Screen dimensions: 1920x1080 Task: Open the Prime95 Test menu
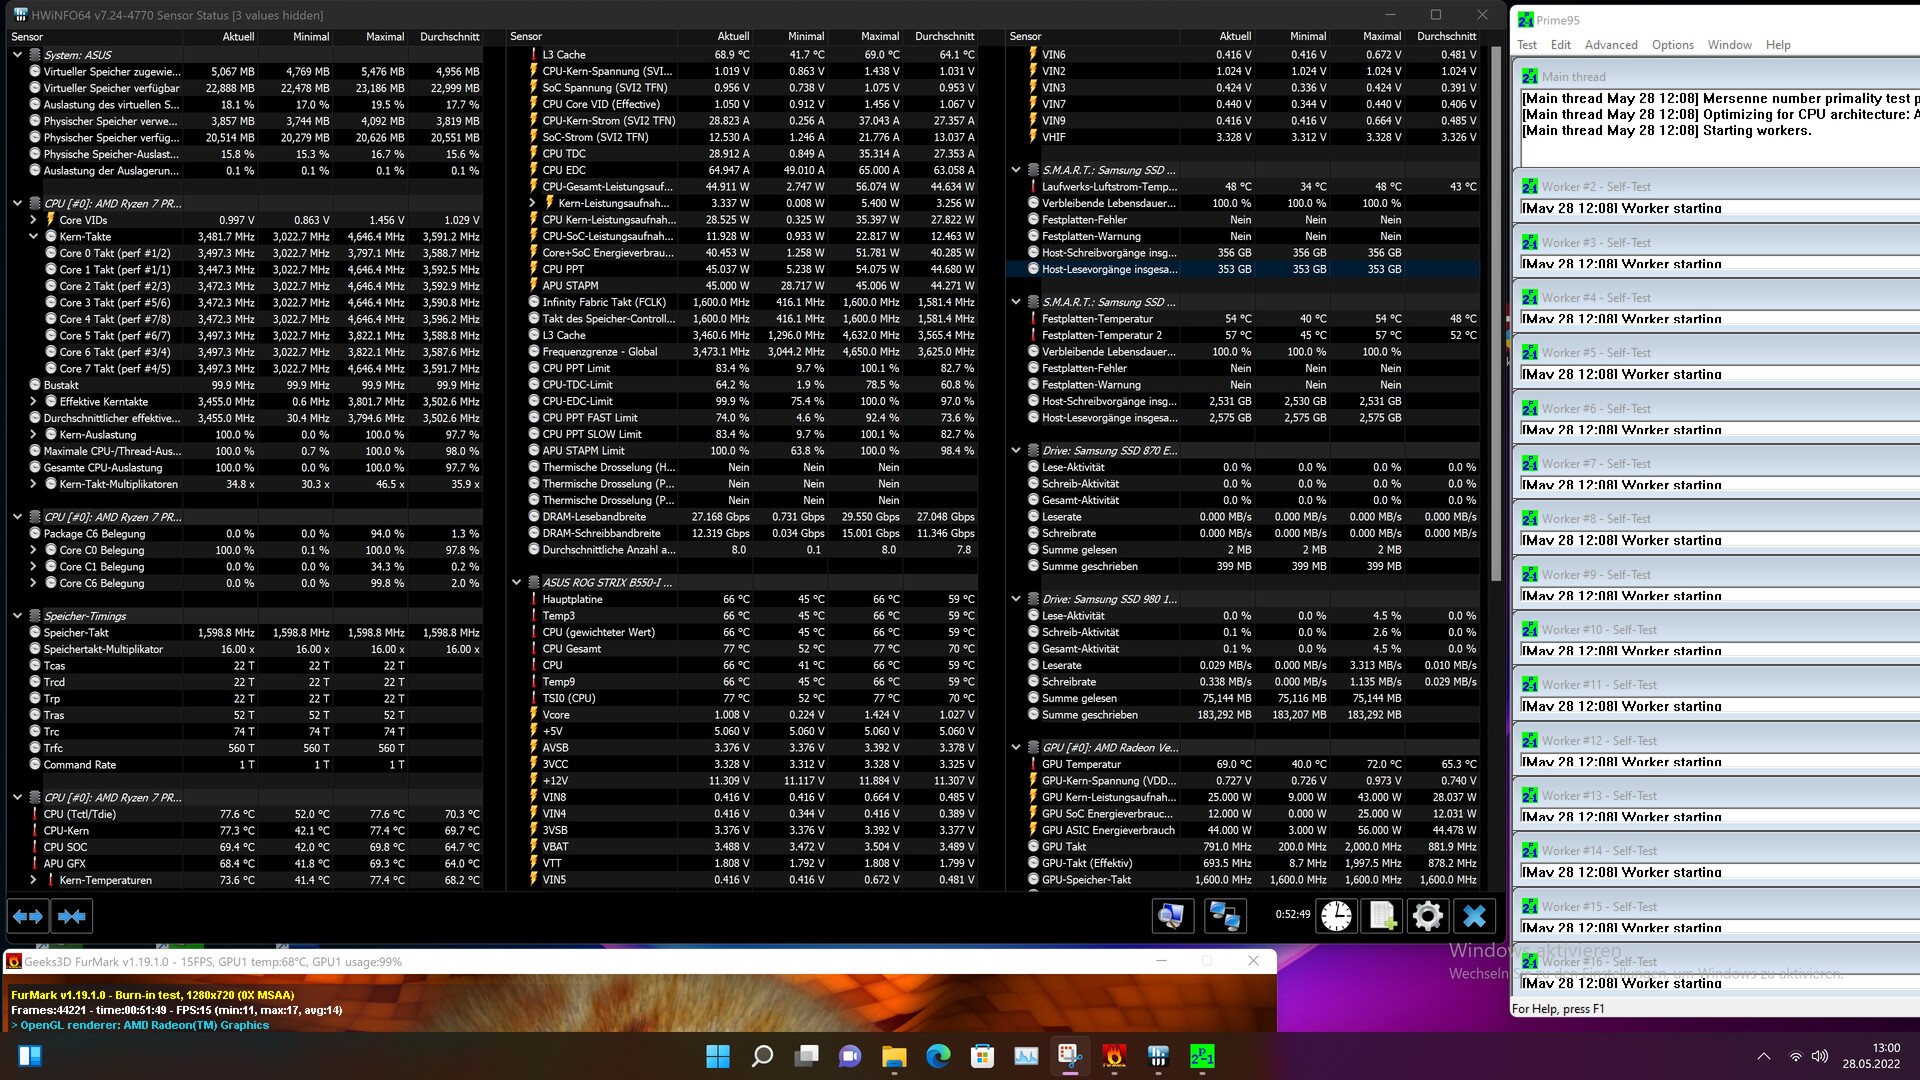1526,45
